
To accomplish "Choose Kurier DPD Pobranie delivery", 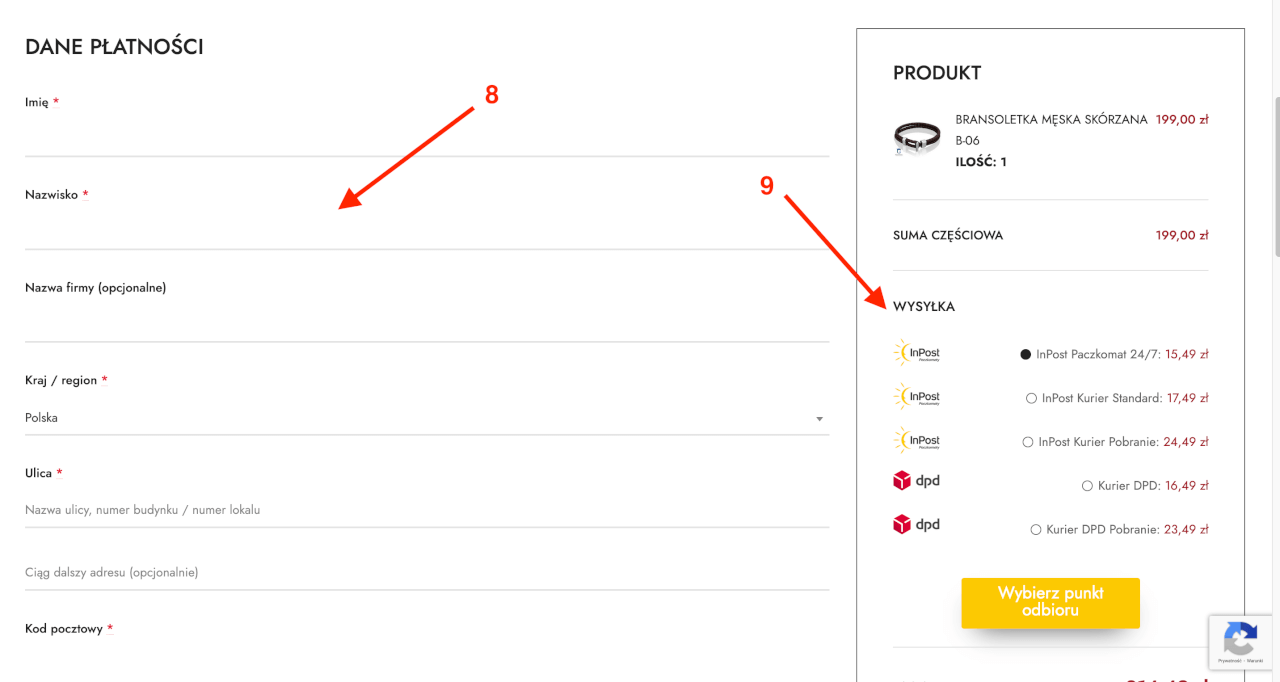I will (x=1036, y=530).
